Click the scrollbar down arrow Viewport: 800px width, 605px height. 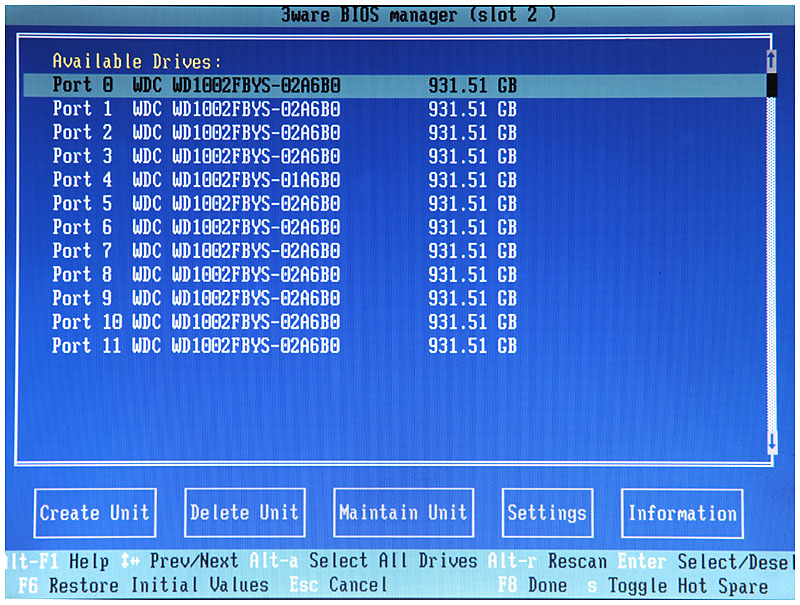(x=772, y=442)
